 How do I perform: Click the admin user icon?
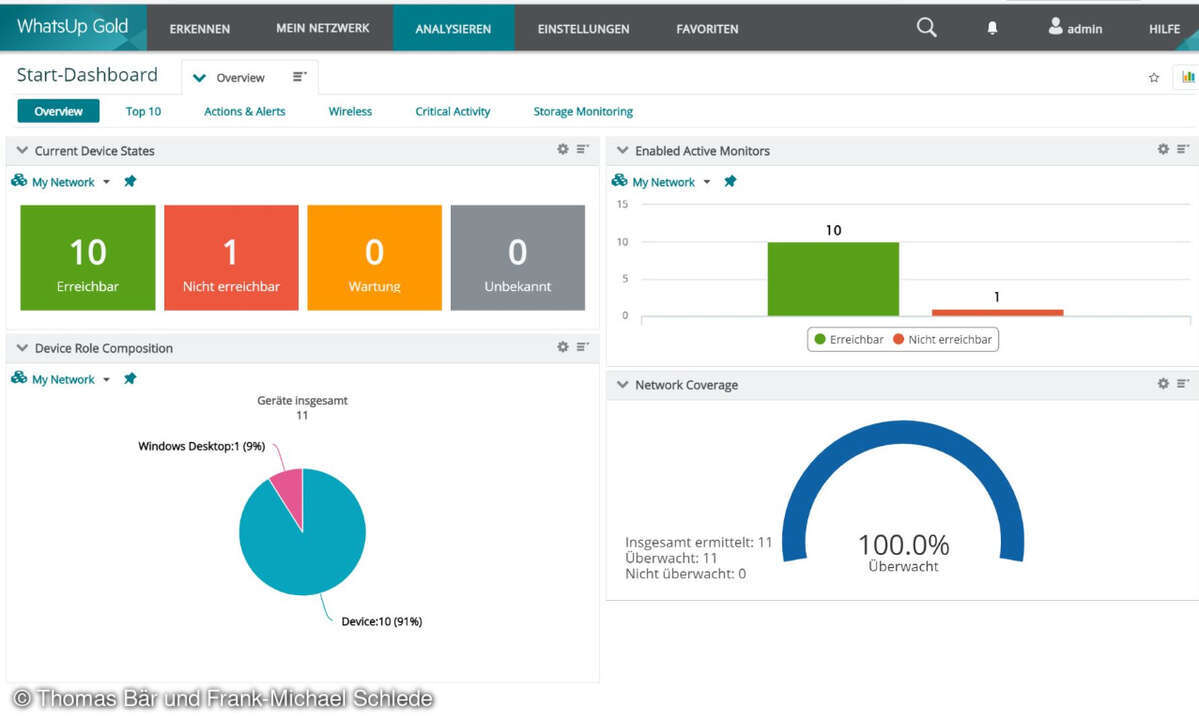1055,27
